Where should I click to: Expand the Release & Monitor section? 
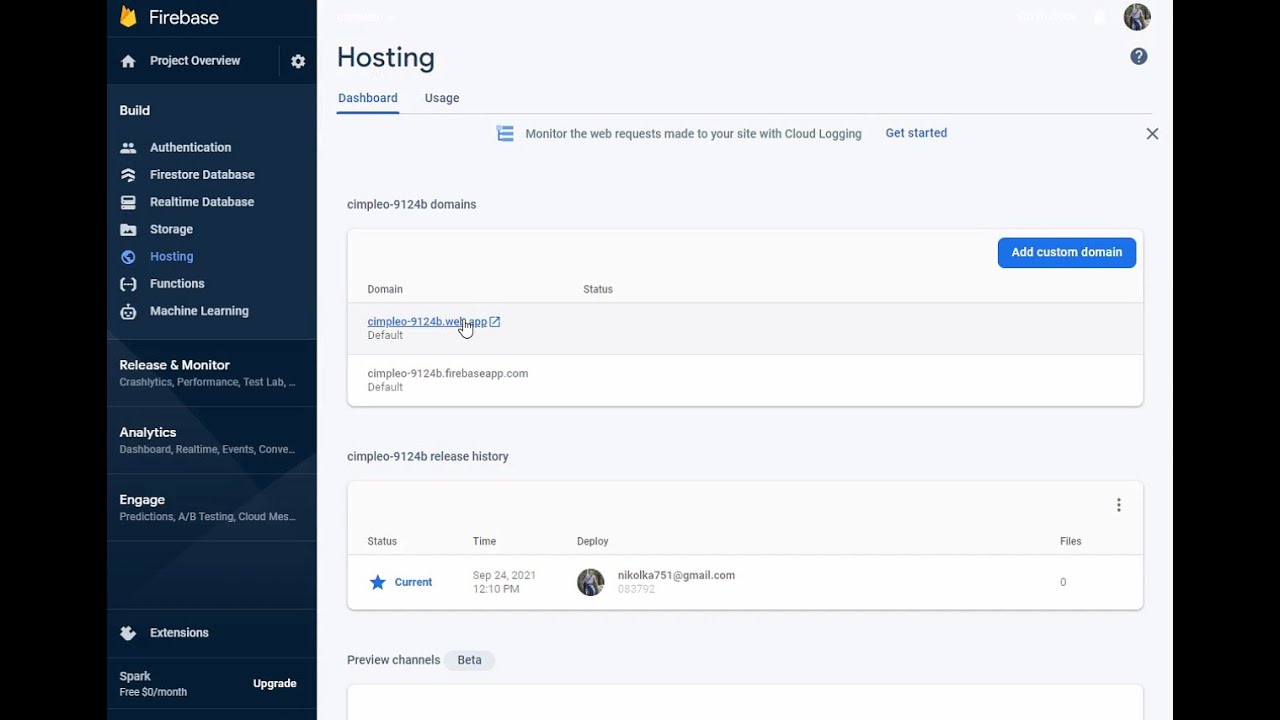click(x=212, y=373)
